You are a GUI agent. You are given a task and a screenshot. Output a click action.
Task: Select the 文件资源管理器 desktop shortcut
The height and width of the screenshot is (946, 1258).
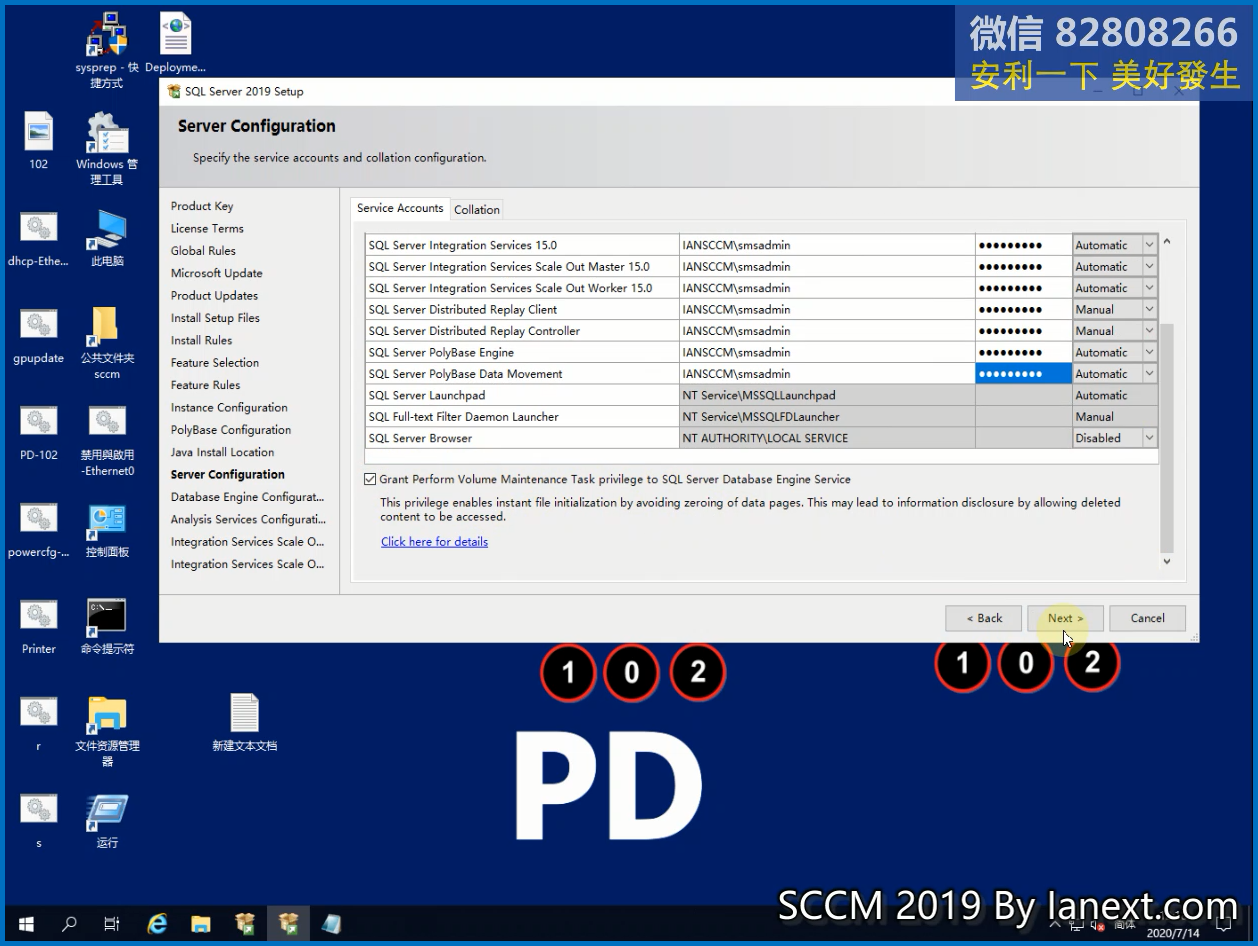click(x=107, y=731)
